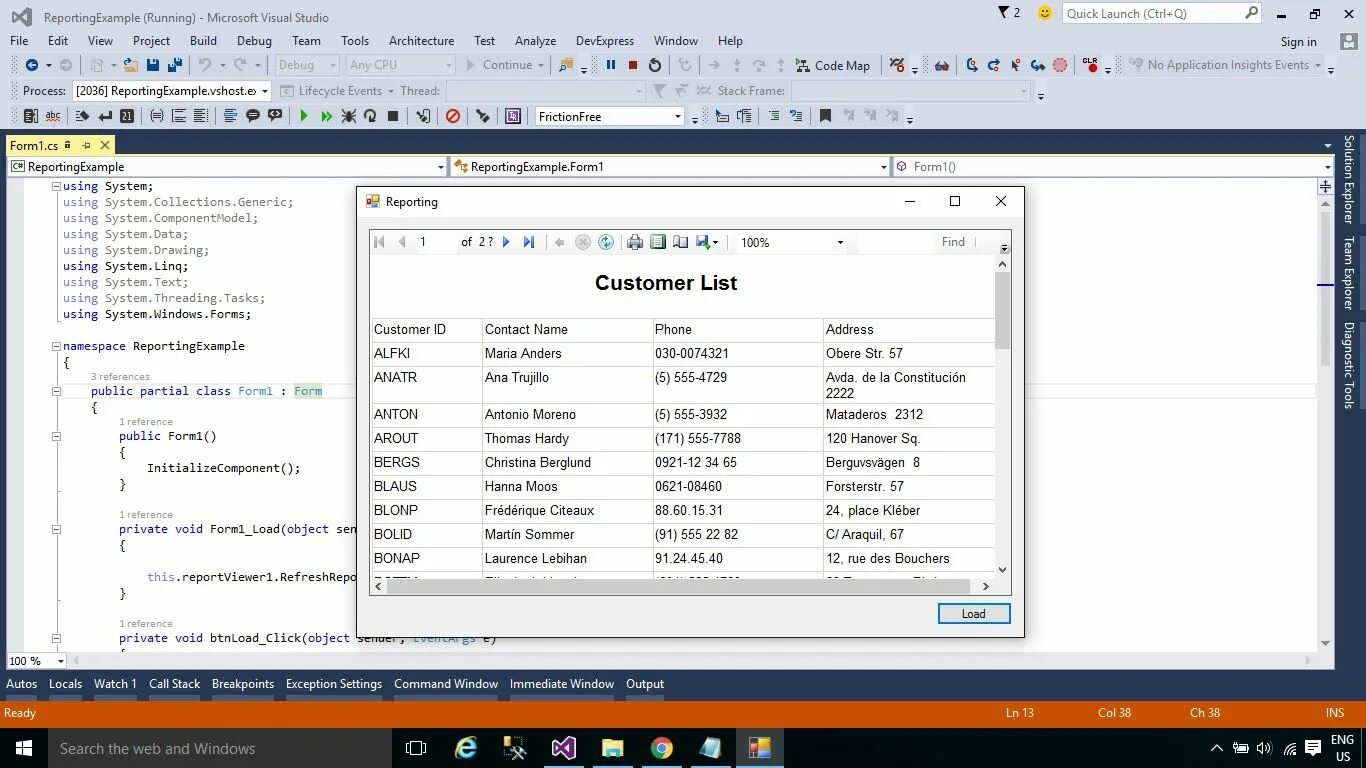1366x768 pixels.
Task: Click the Search the web and Windows box
Action: coord(220,748)
